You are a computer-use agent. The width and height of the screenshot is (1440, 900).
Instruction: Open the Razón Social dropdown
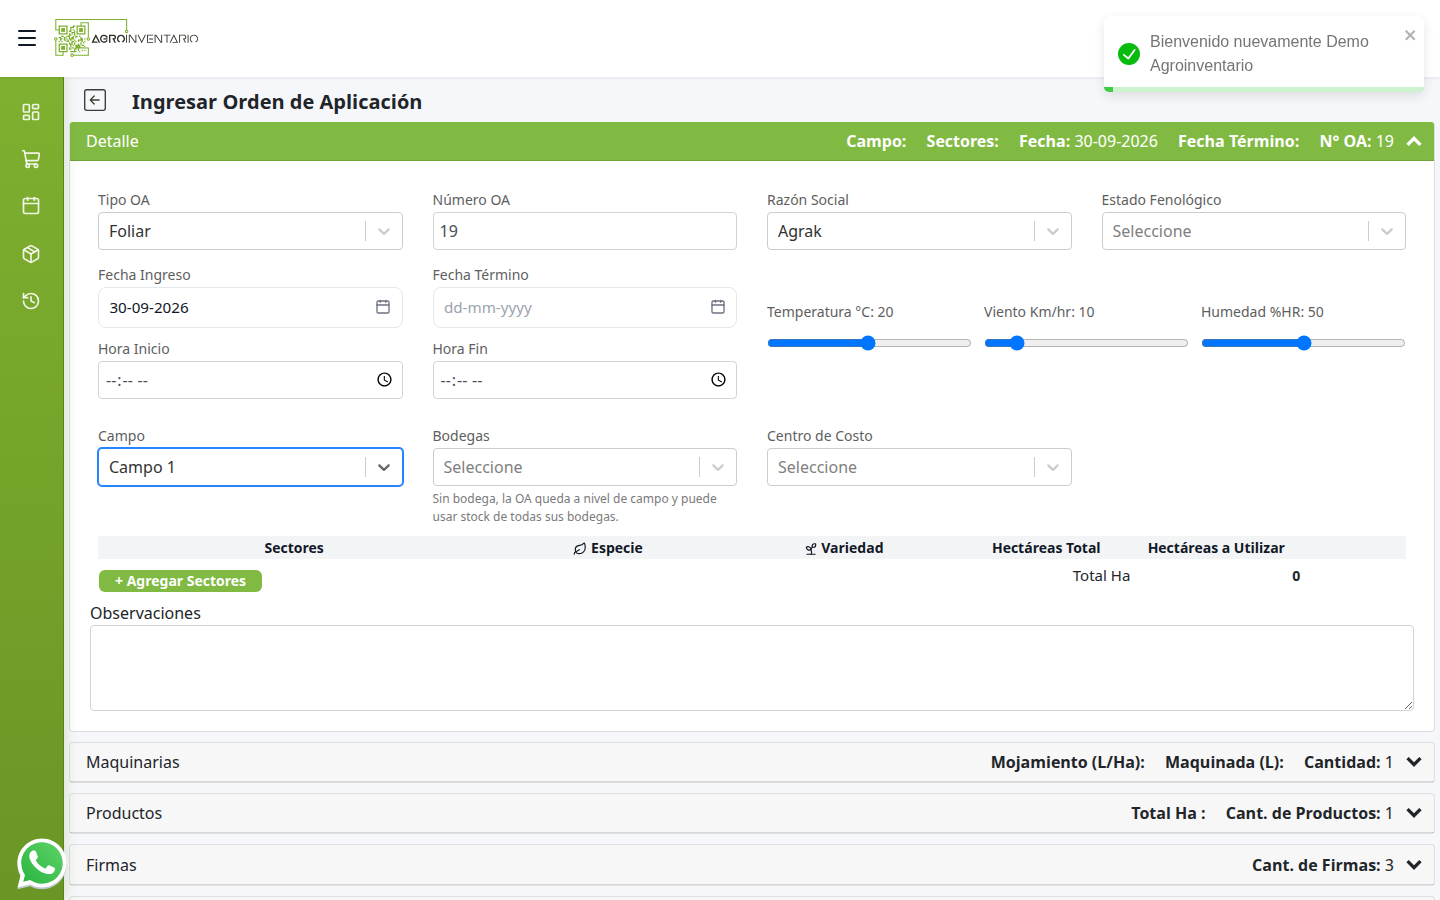(x=919, y=231)
